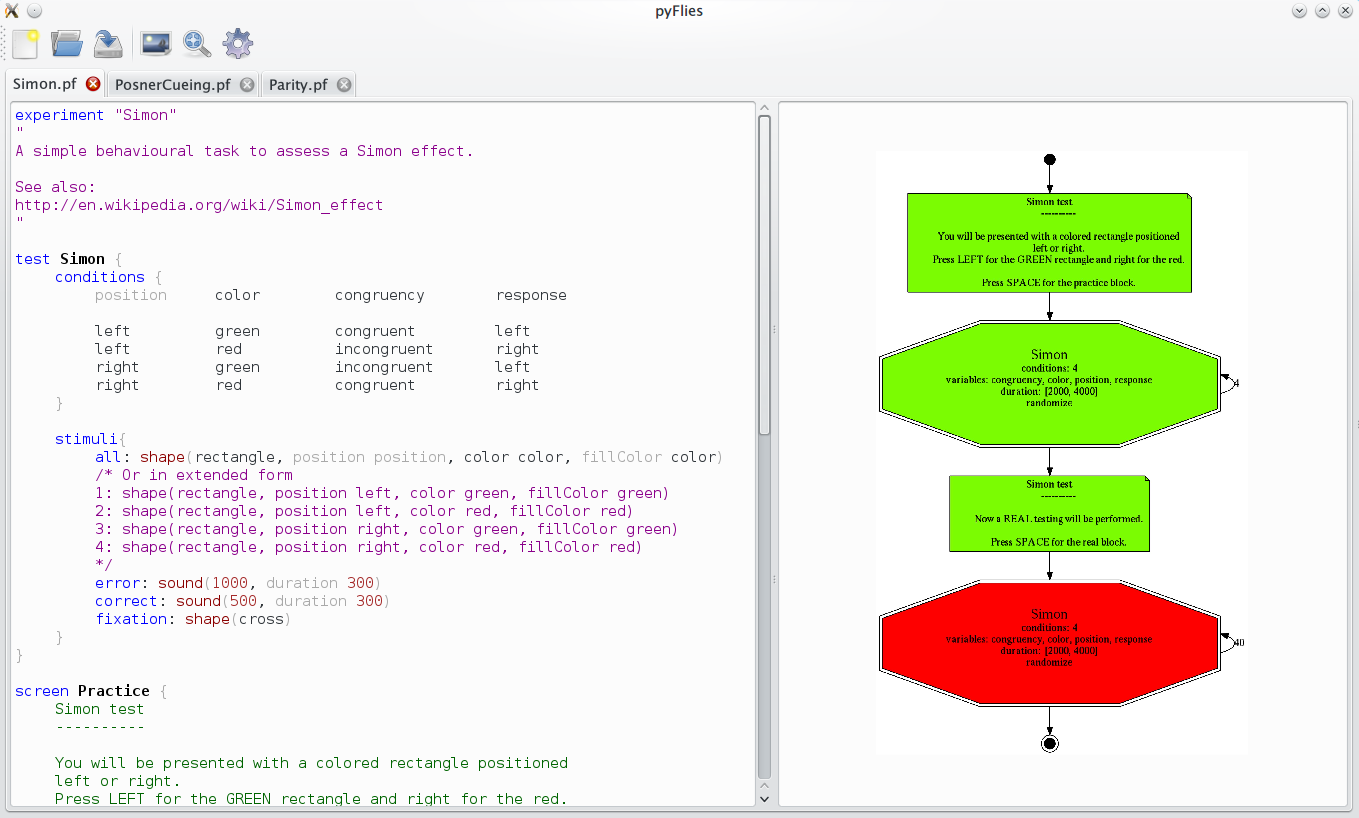
Task: Open a file using the folder icon
Action: (67, 44)
